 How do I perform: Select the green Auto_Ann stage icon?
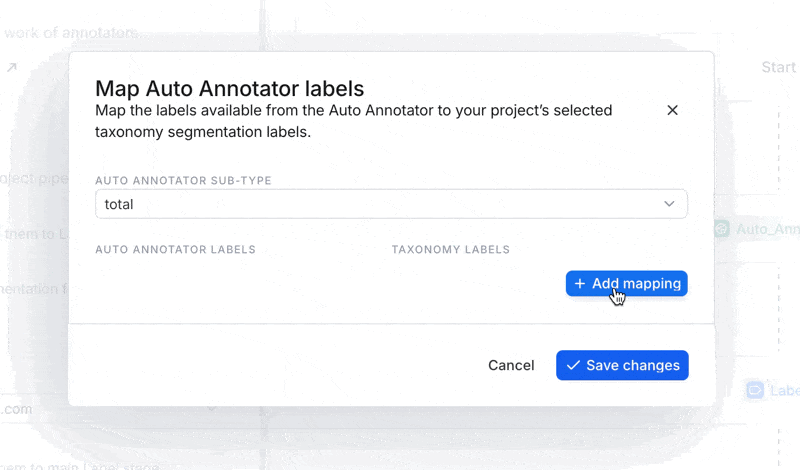click(x=721, y=229)
